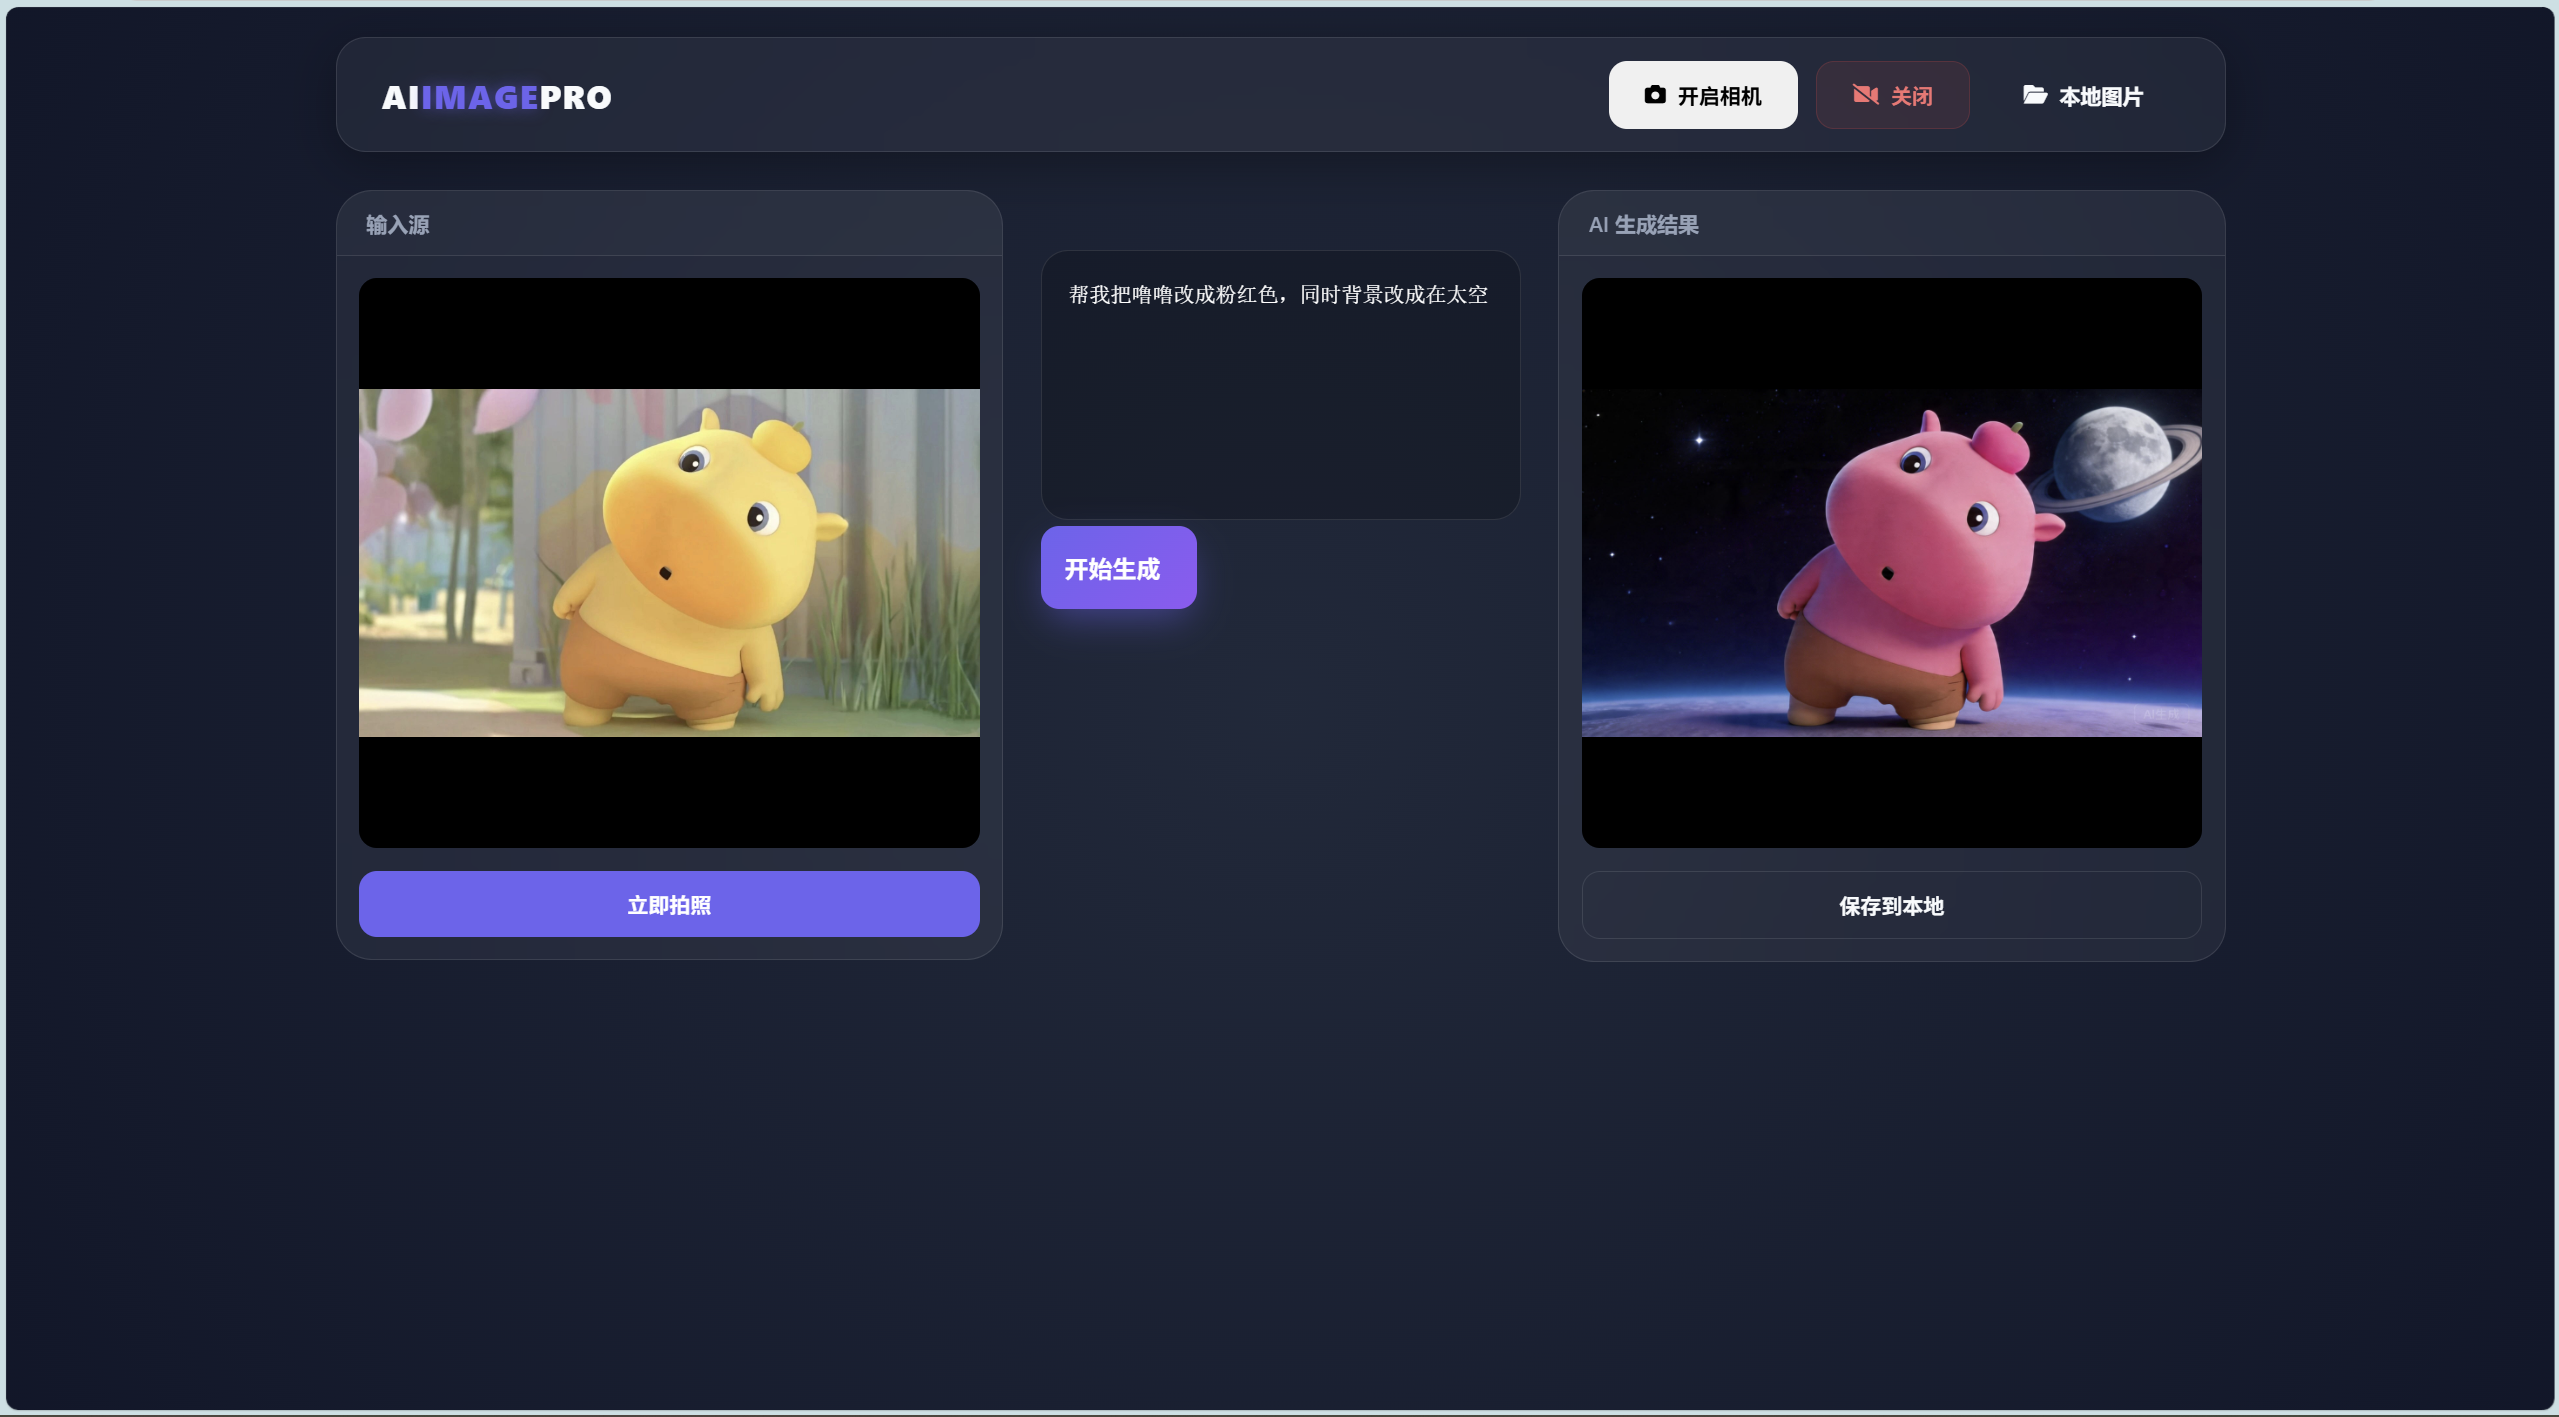Click the 输入源 panel header
2559x1417 pixels.
(398, 225)
